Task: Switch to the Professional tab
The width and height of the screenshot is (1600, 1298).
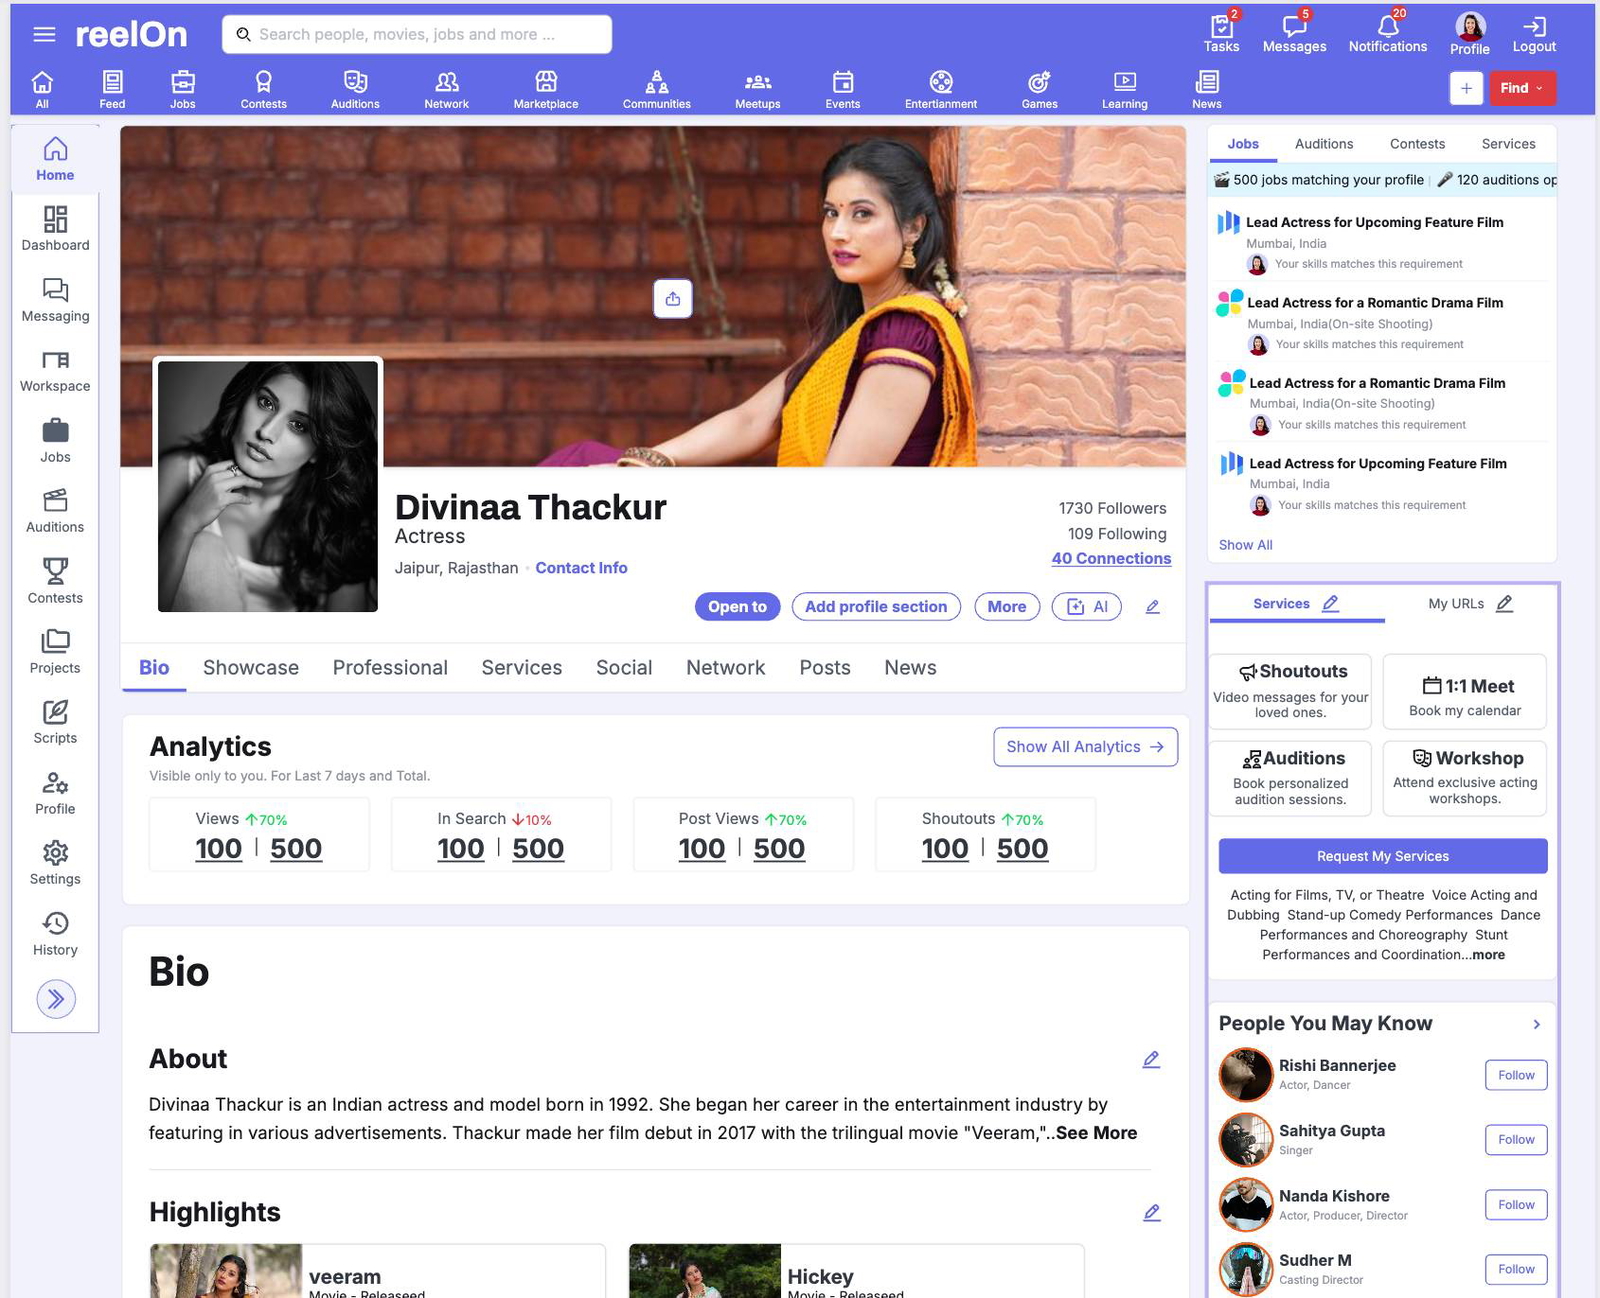Action: coord(390,667)
